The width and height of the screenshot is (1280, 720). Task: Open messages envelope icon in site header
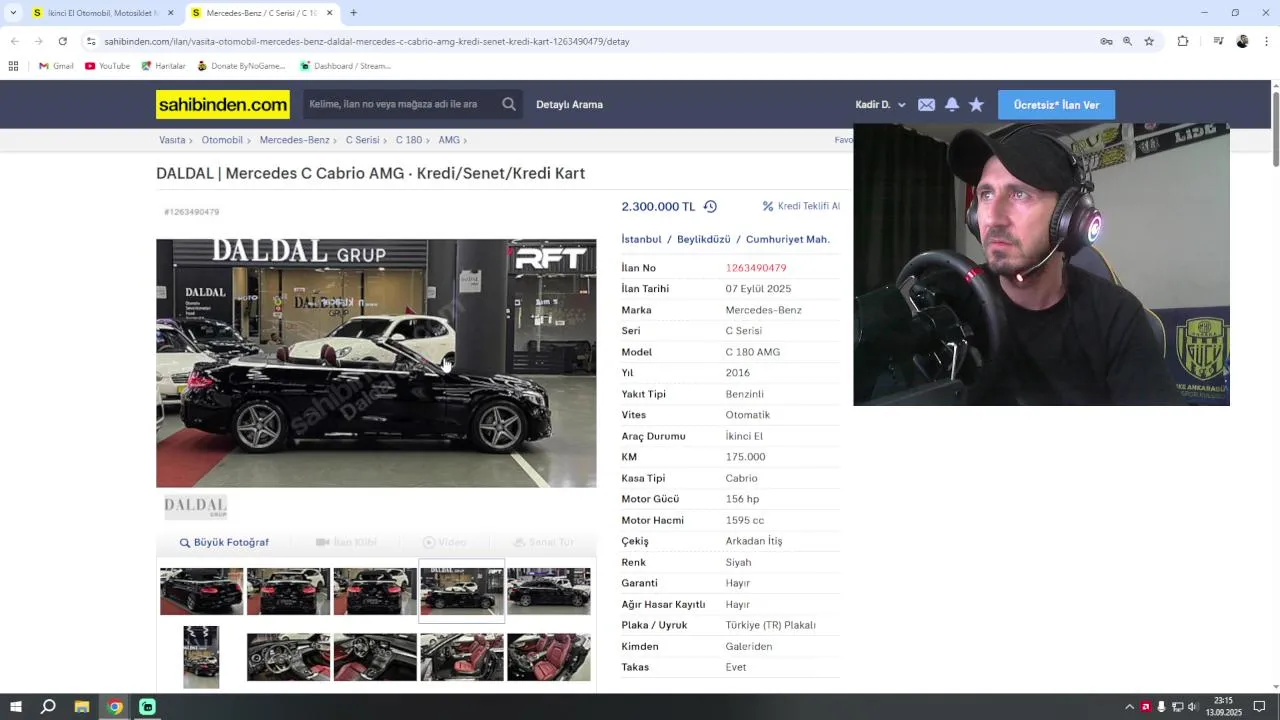click(x=926, y=105)
